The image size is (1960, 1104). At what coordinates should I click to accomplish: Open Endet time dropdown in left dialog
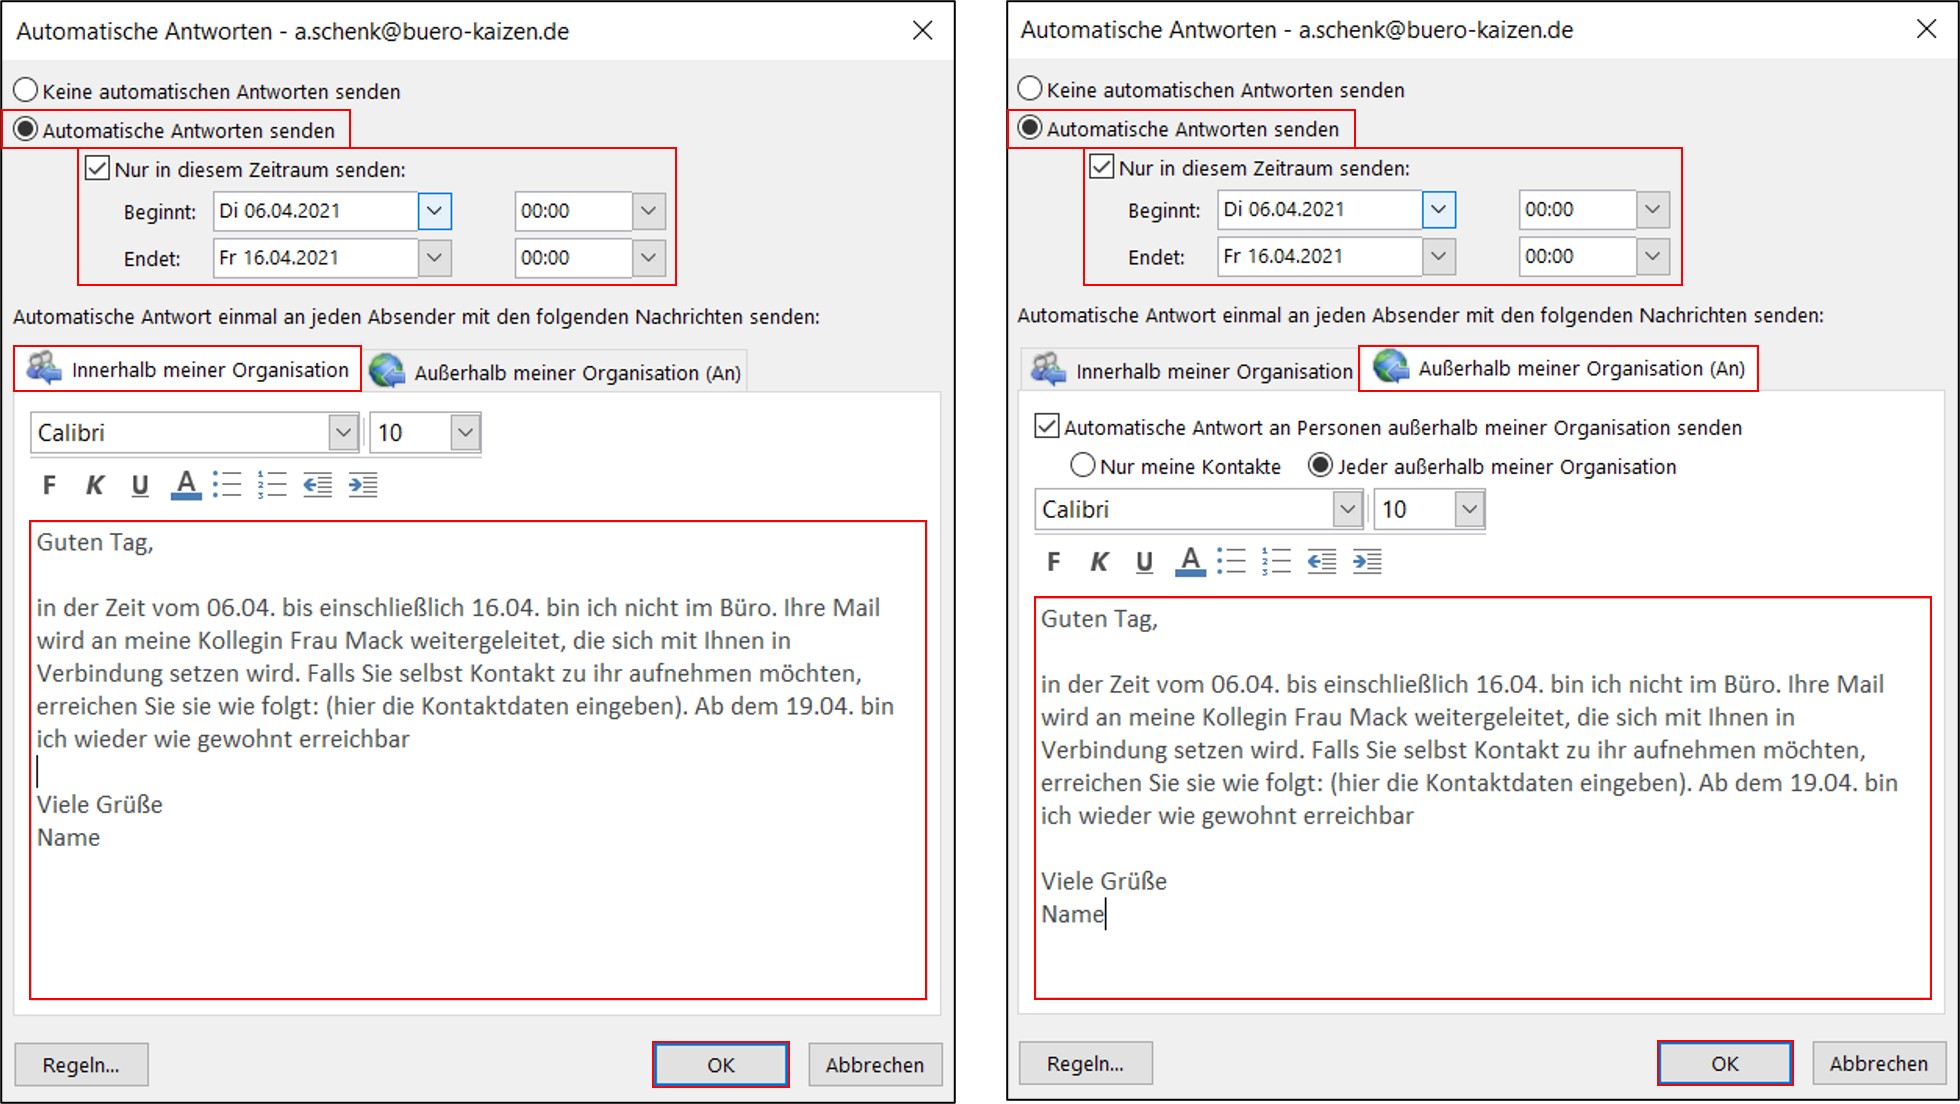point(648,258)
